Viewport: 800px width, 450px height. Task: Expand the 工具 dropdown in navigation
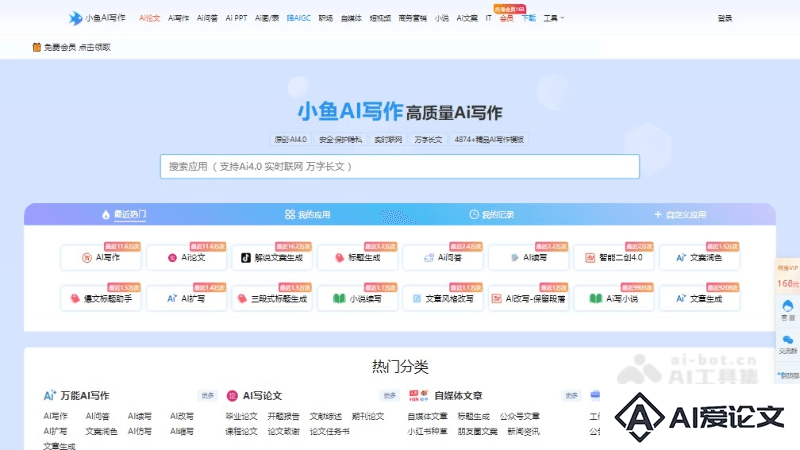tap(554, 18)
